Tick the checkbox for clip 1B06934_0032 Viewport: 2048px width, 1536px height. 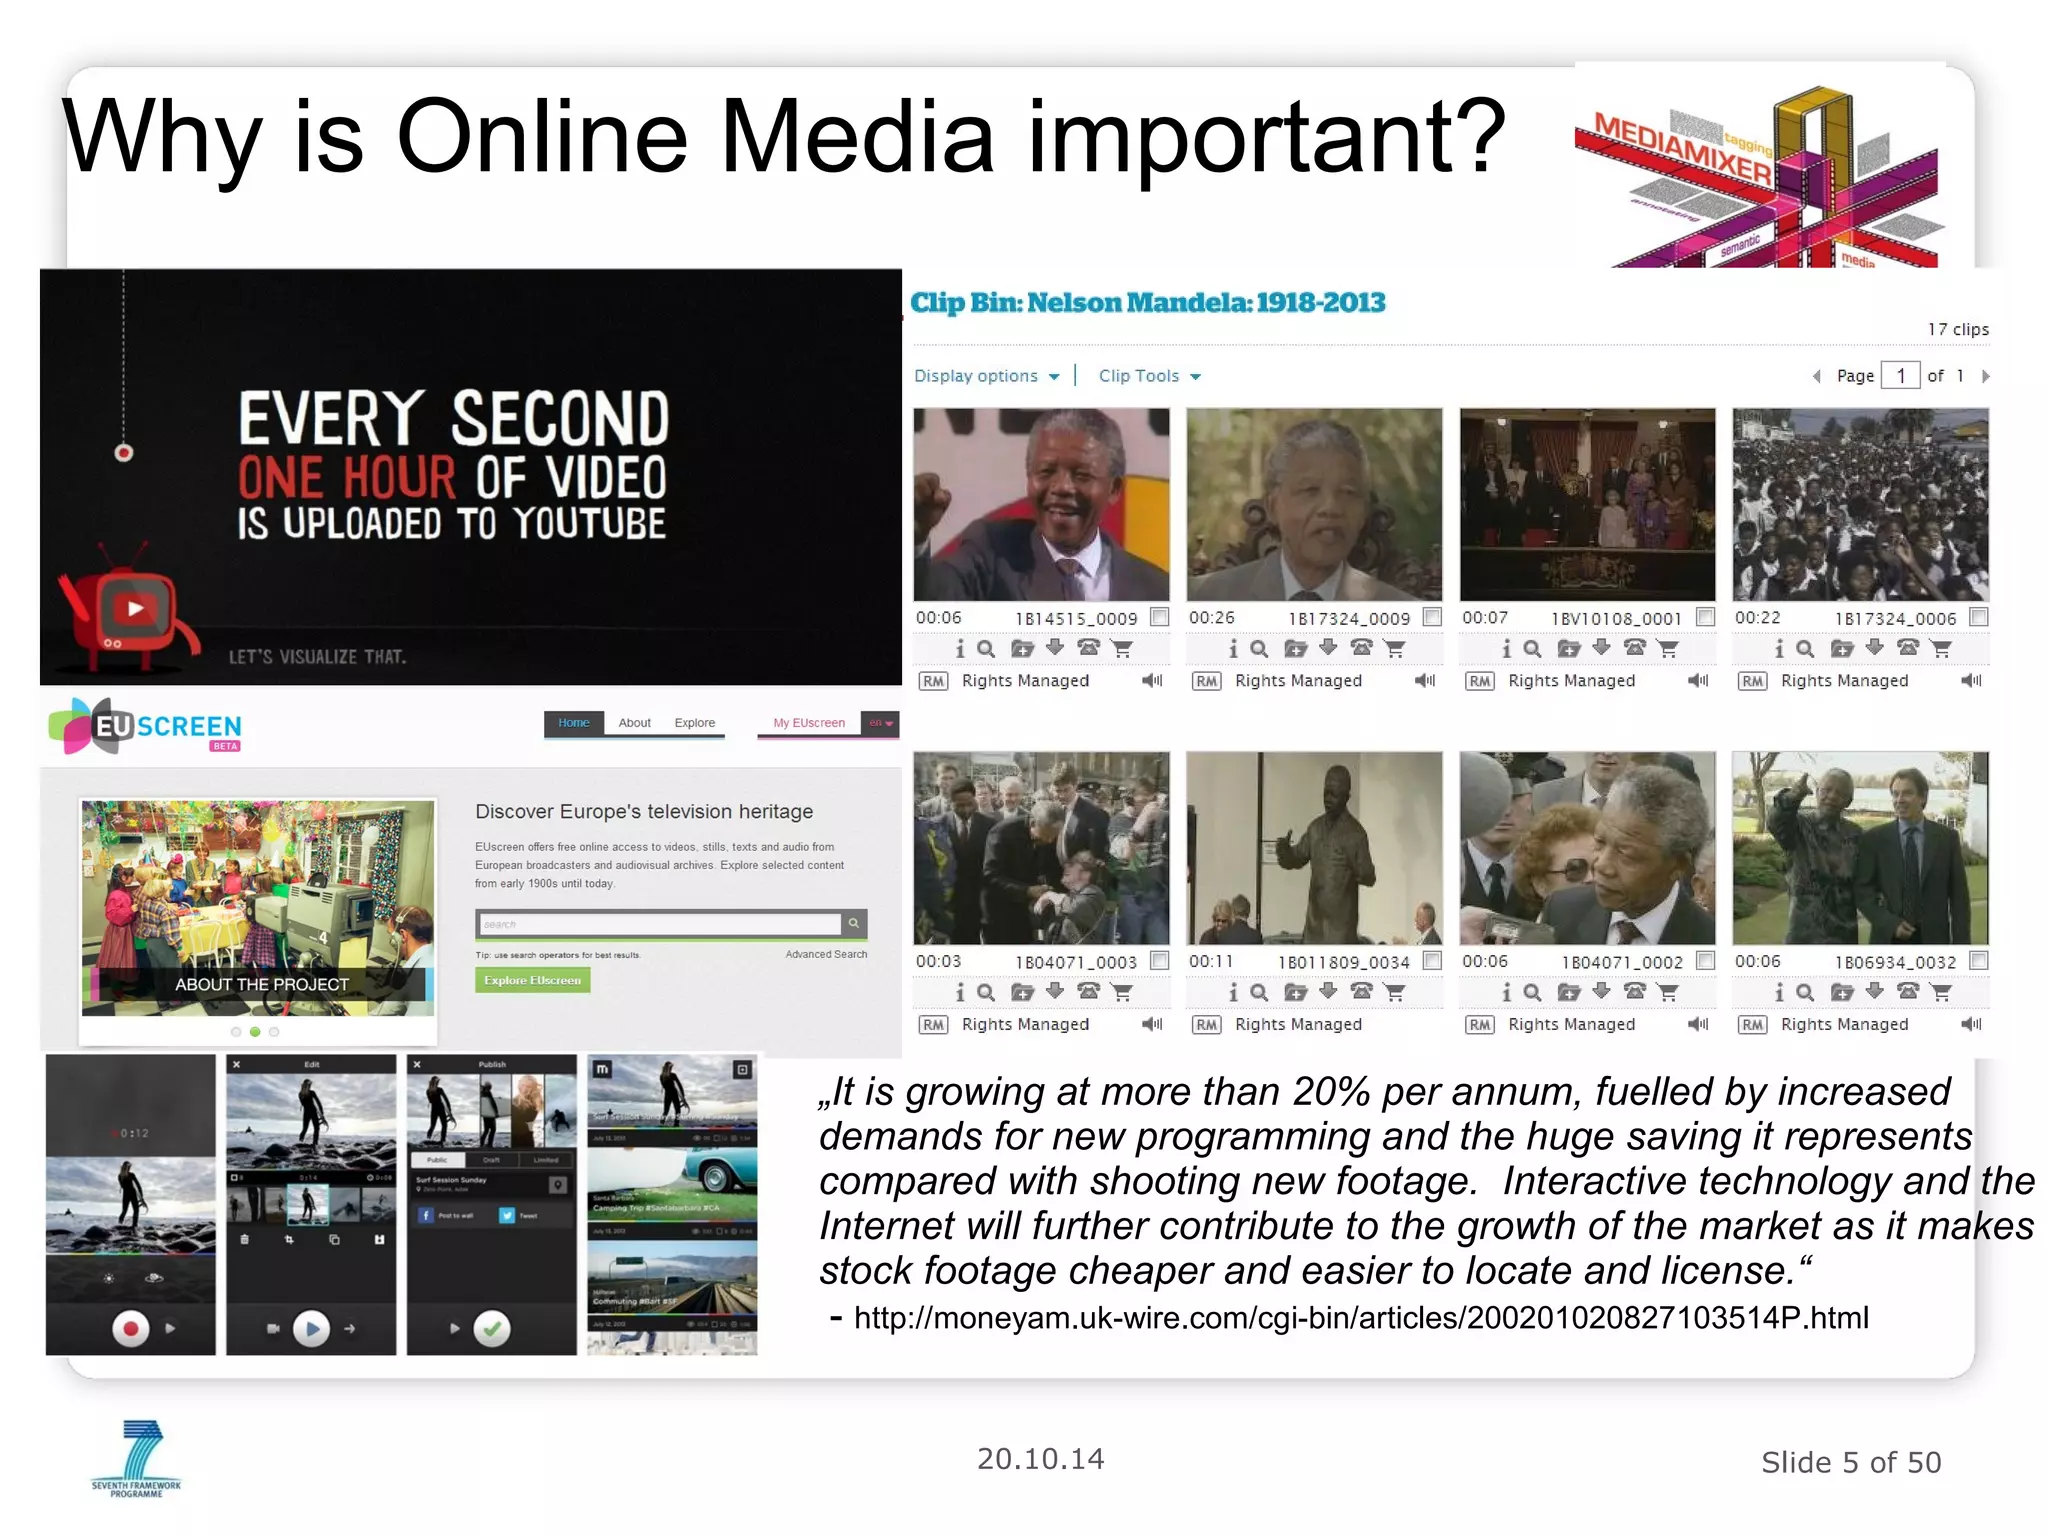tap(1979, 961)
